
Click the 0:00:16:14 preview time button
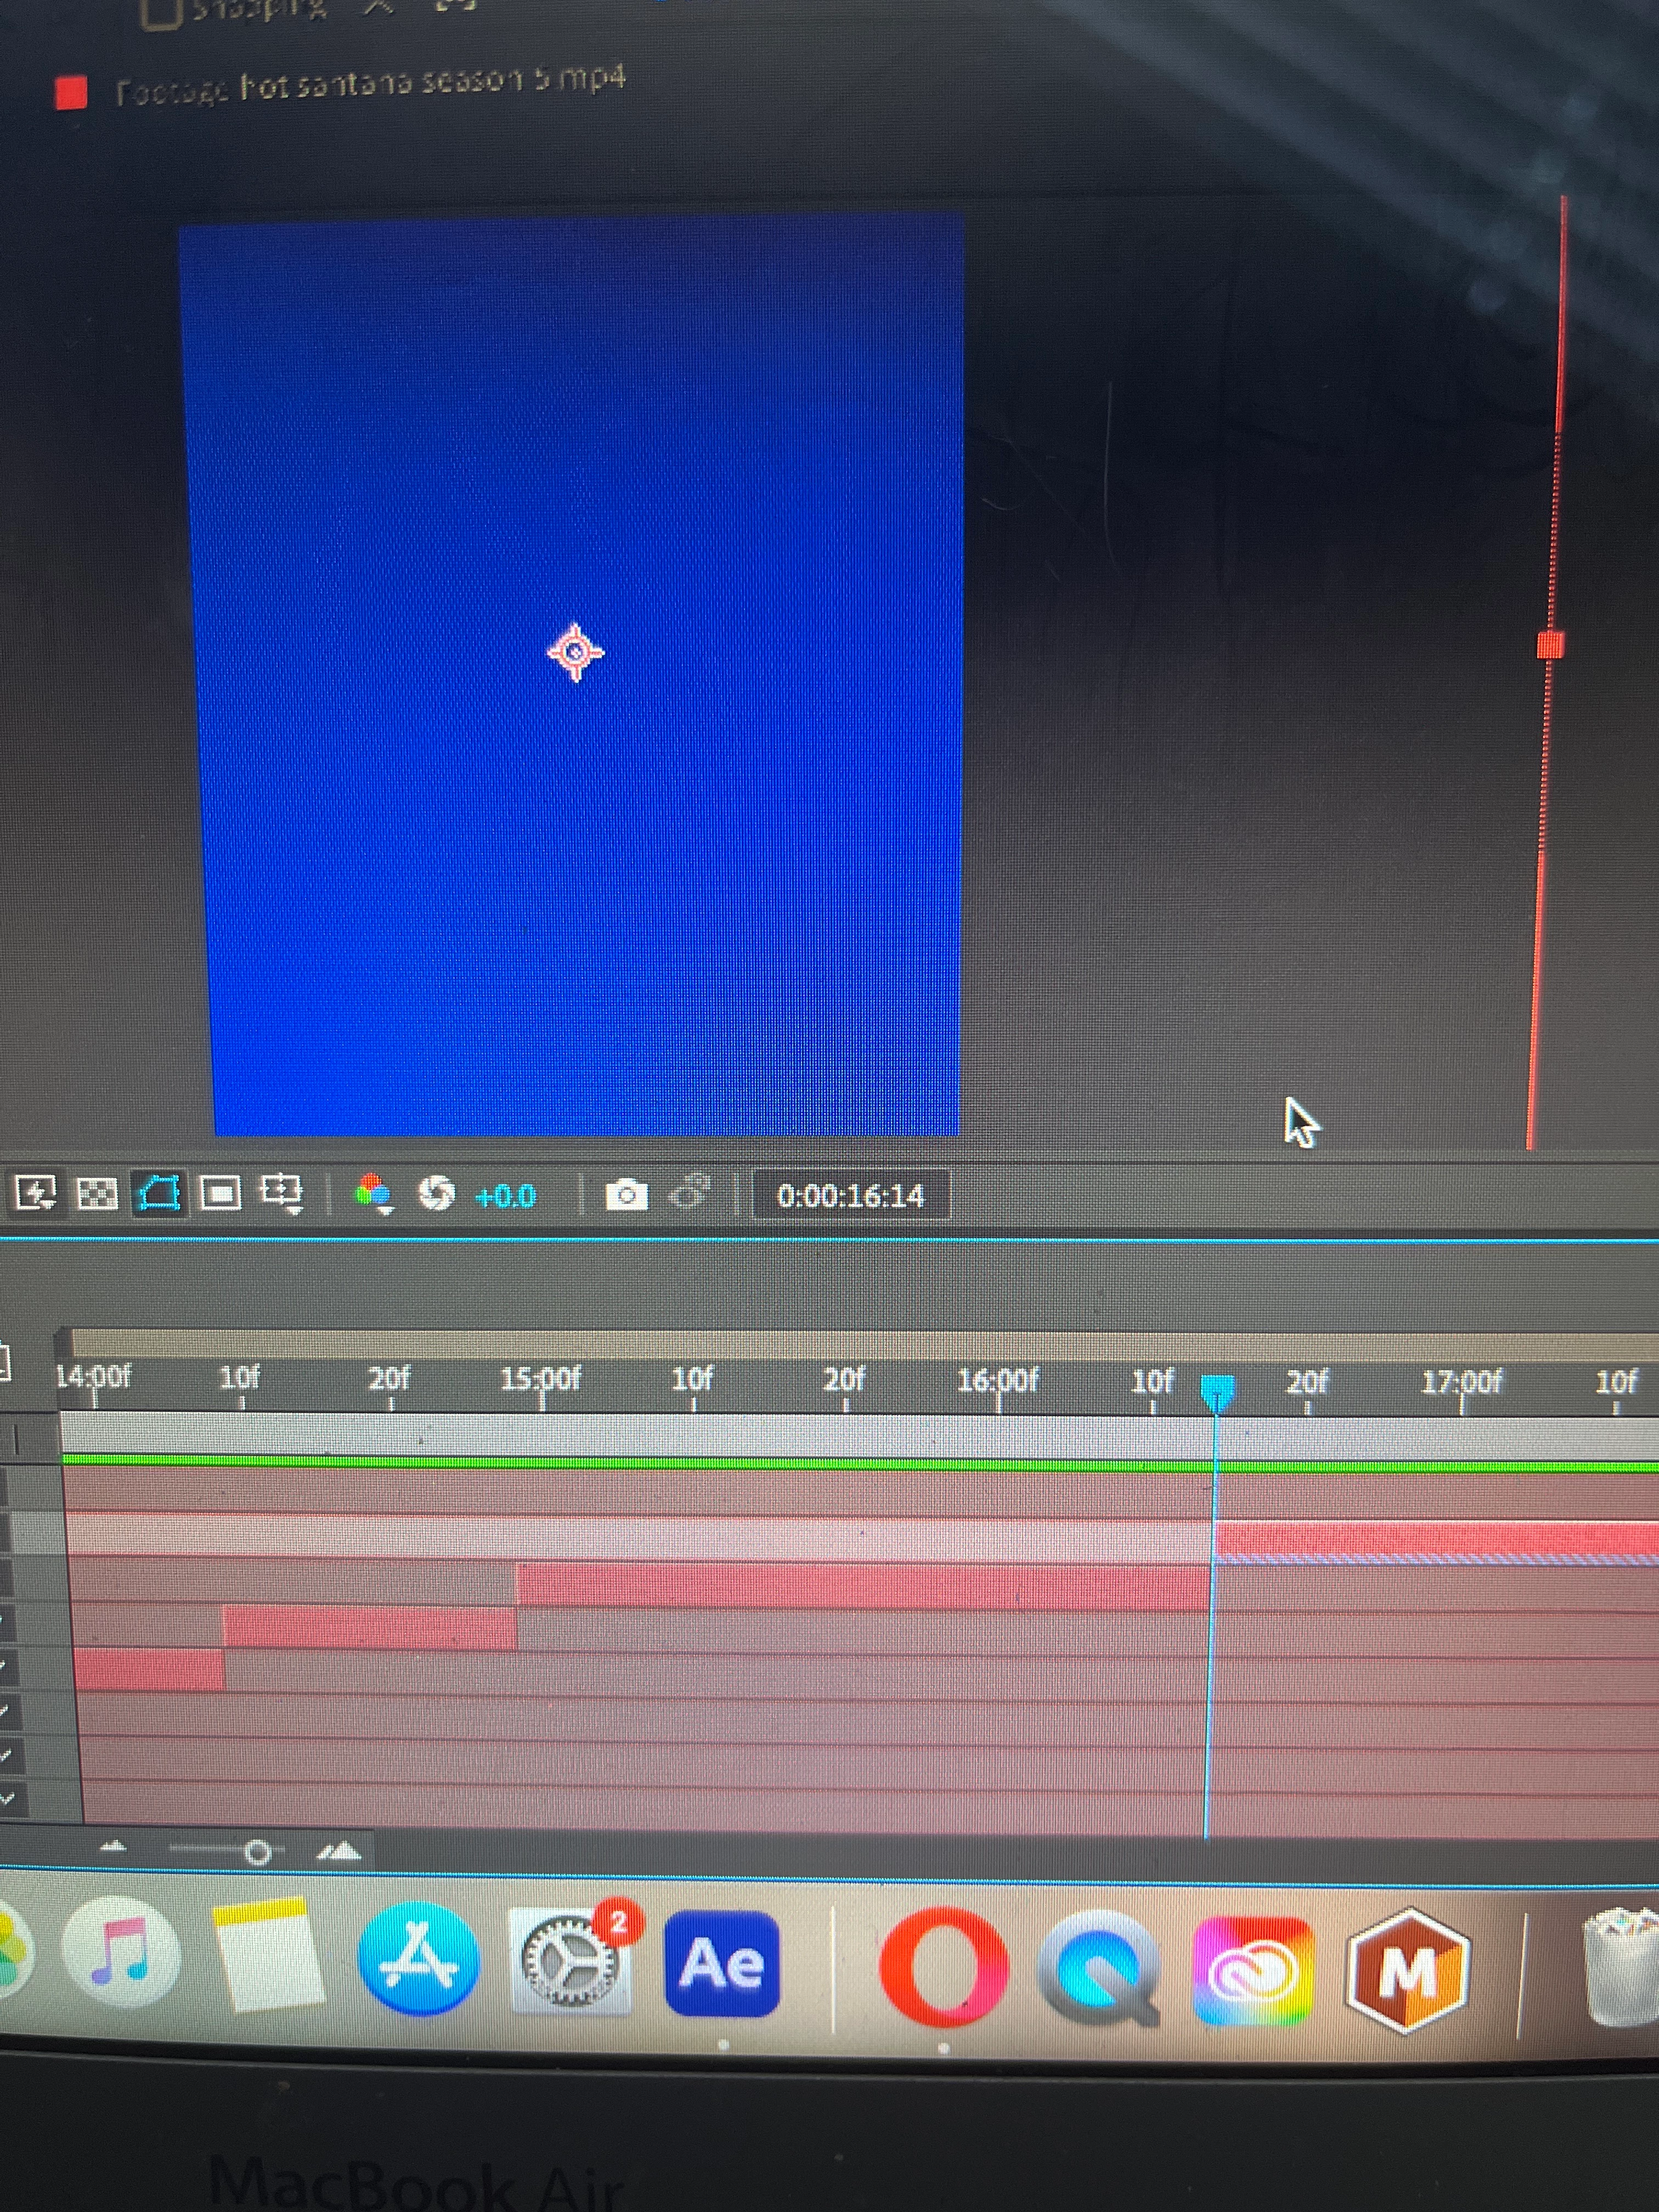(x=850, y=1196)
